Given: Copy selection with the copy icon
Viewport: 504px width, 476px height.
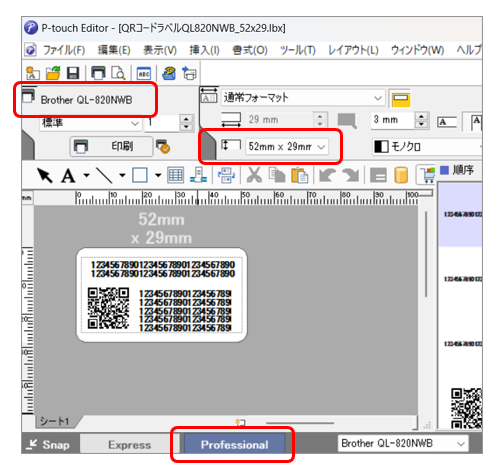Looking at the screenshot, I should click(x=277, y=175).
